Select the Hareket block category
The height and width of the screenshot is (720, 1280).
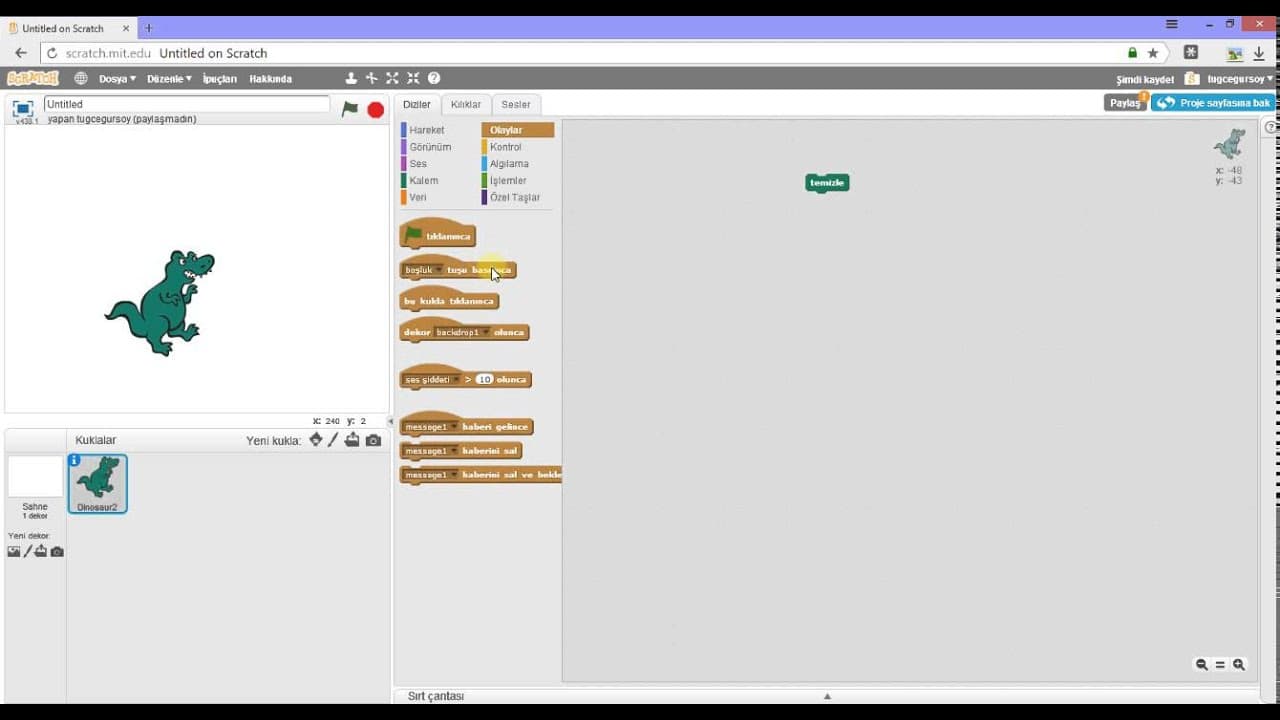point(427,130)
